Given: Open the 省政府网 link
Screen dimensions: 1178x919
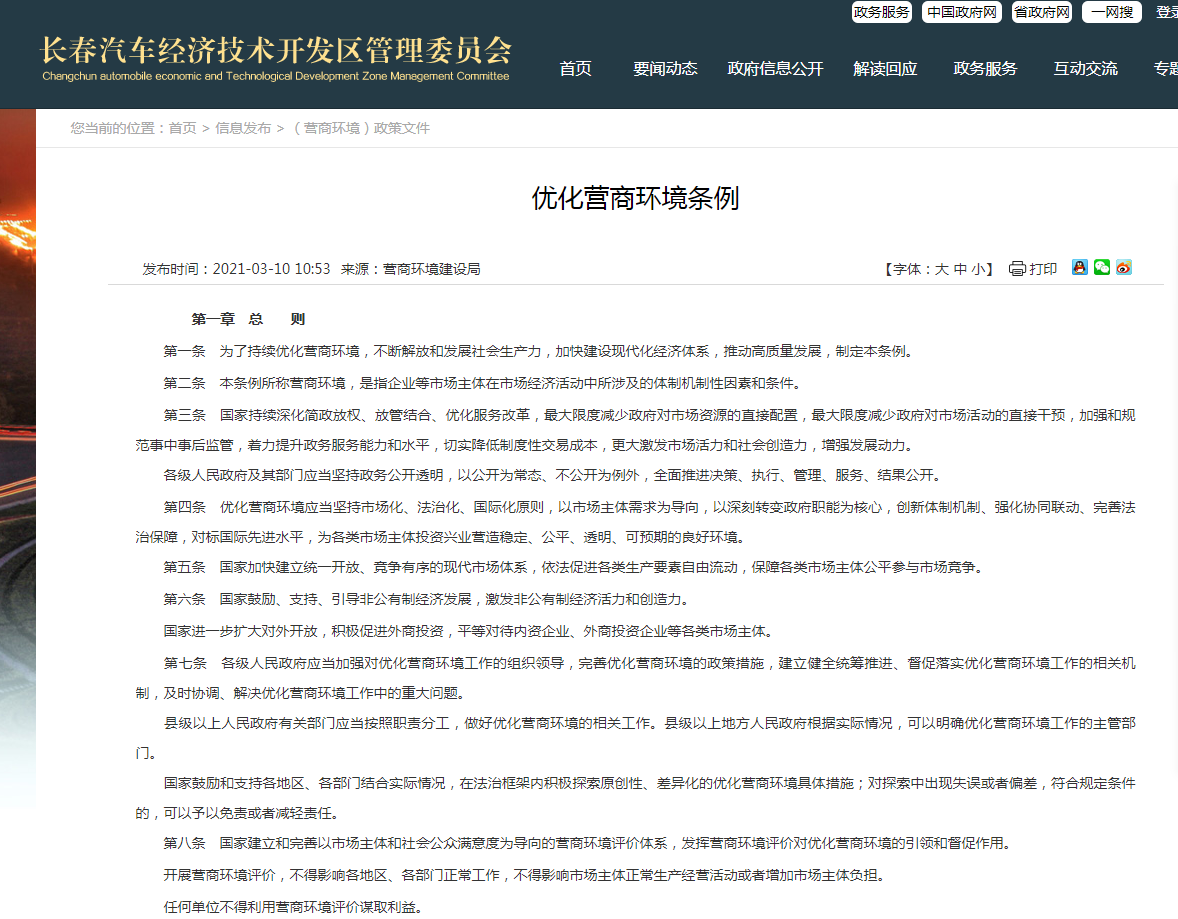Looking at the screenshot, I should [1041, 12].
